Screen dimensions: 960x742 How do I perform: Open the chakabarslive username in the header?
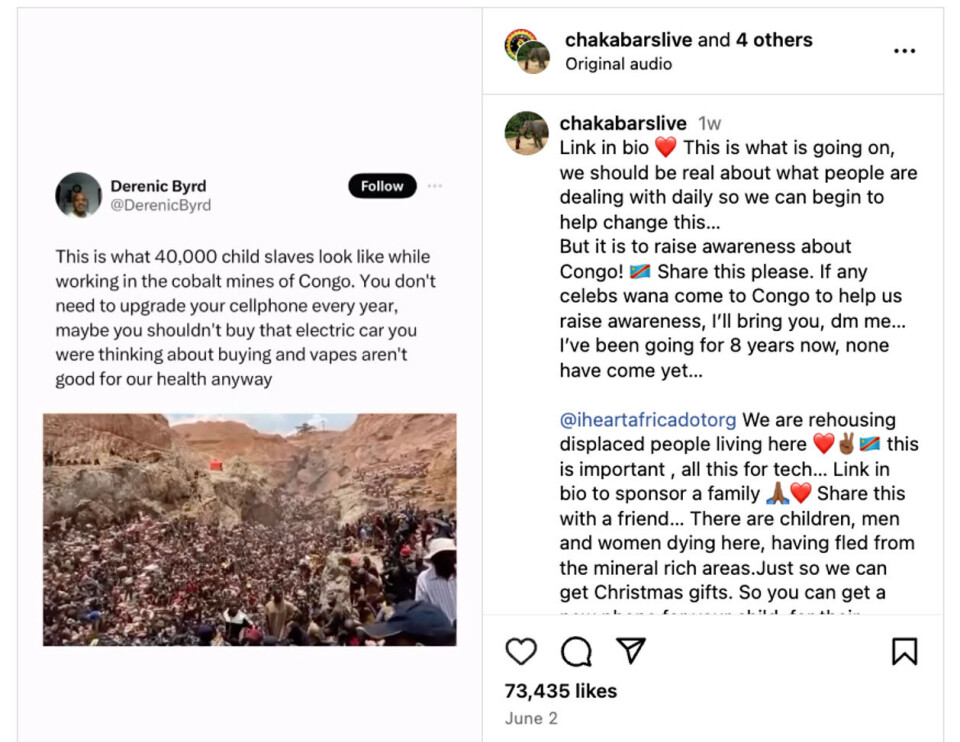coord(628,40)
